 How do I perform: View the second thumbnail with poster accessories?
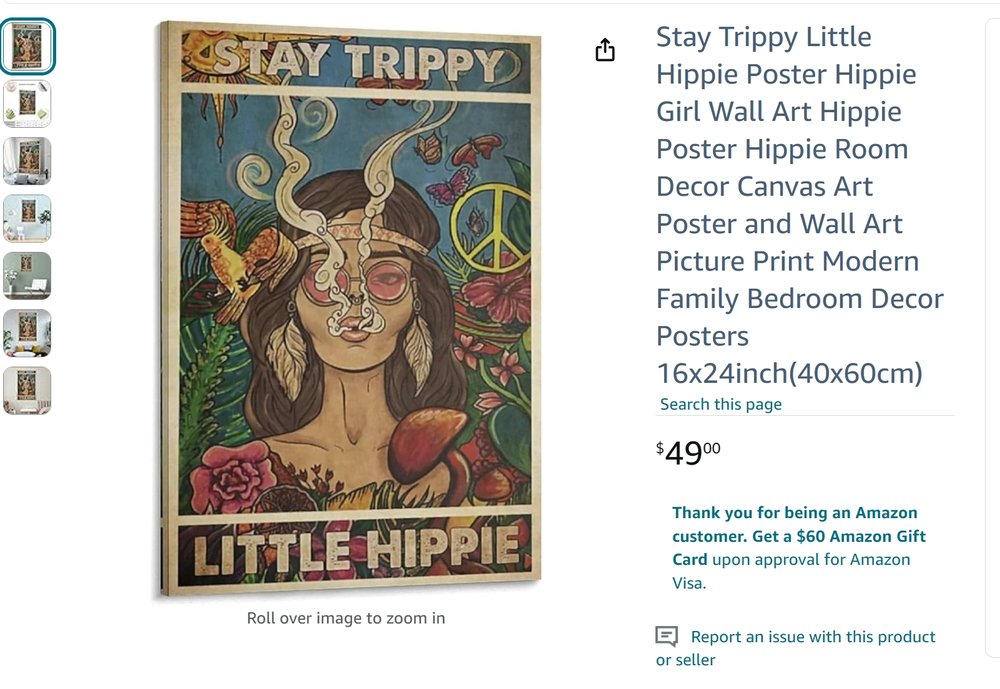(27, 103)
